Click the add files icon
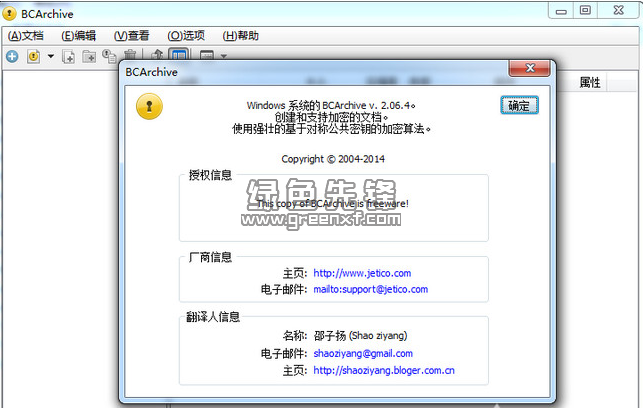643x408 pixels. coord(68,56)
